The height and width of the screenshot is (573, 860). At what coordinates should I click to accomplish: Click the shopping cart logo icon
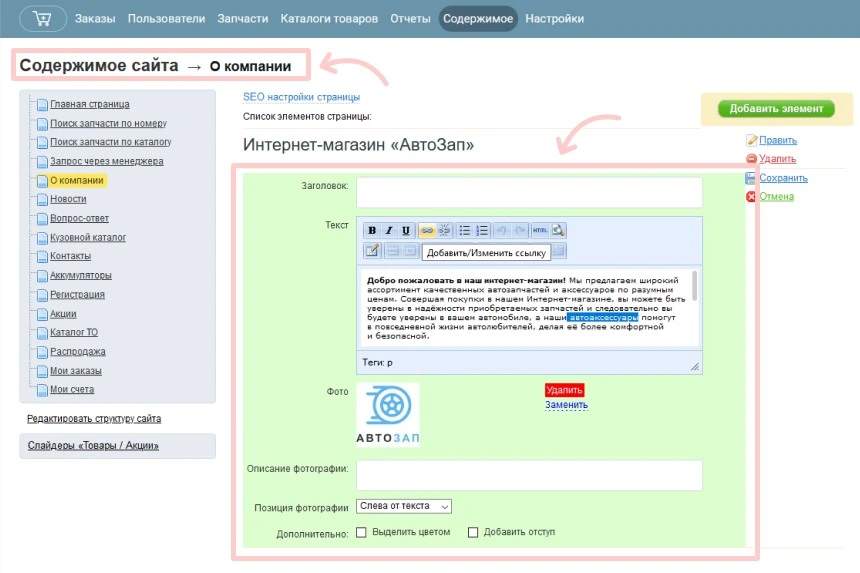[x=43, y=18]
